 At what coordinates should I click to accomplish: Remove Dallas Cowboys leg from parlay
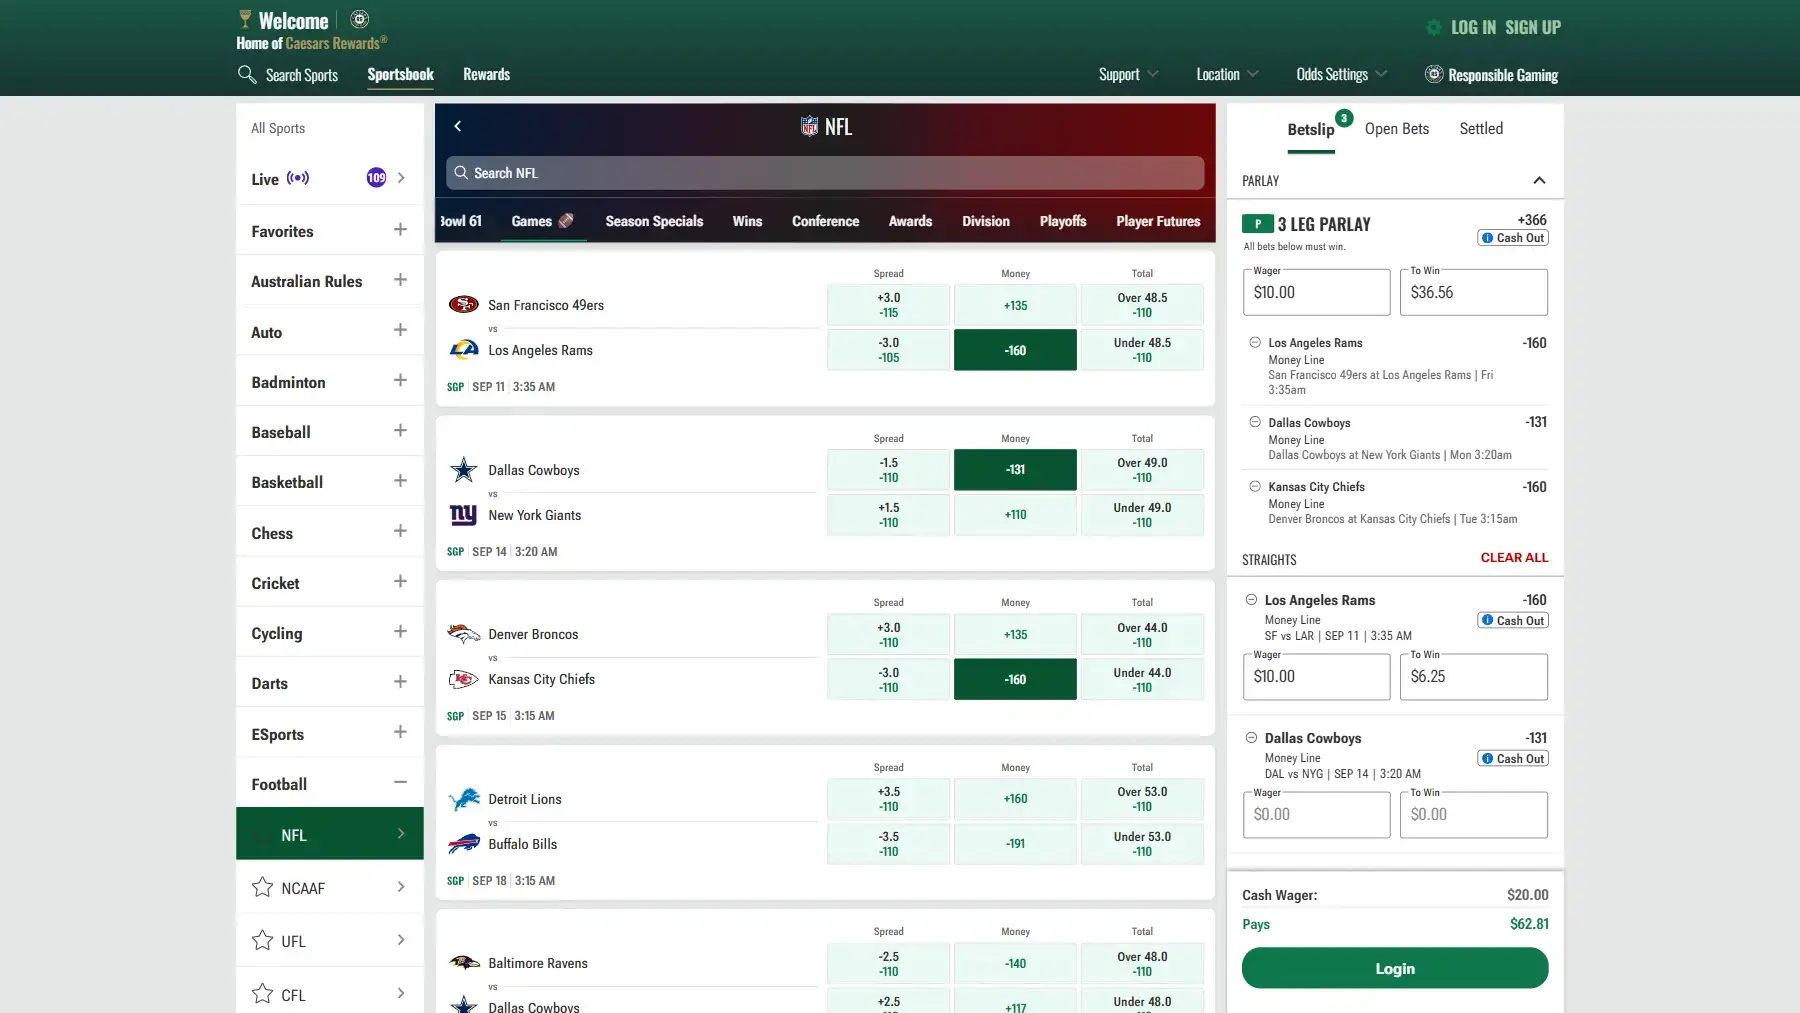pyautogui.click(x=1255, y=422)
